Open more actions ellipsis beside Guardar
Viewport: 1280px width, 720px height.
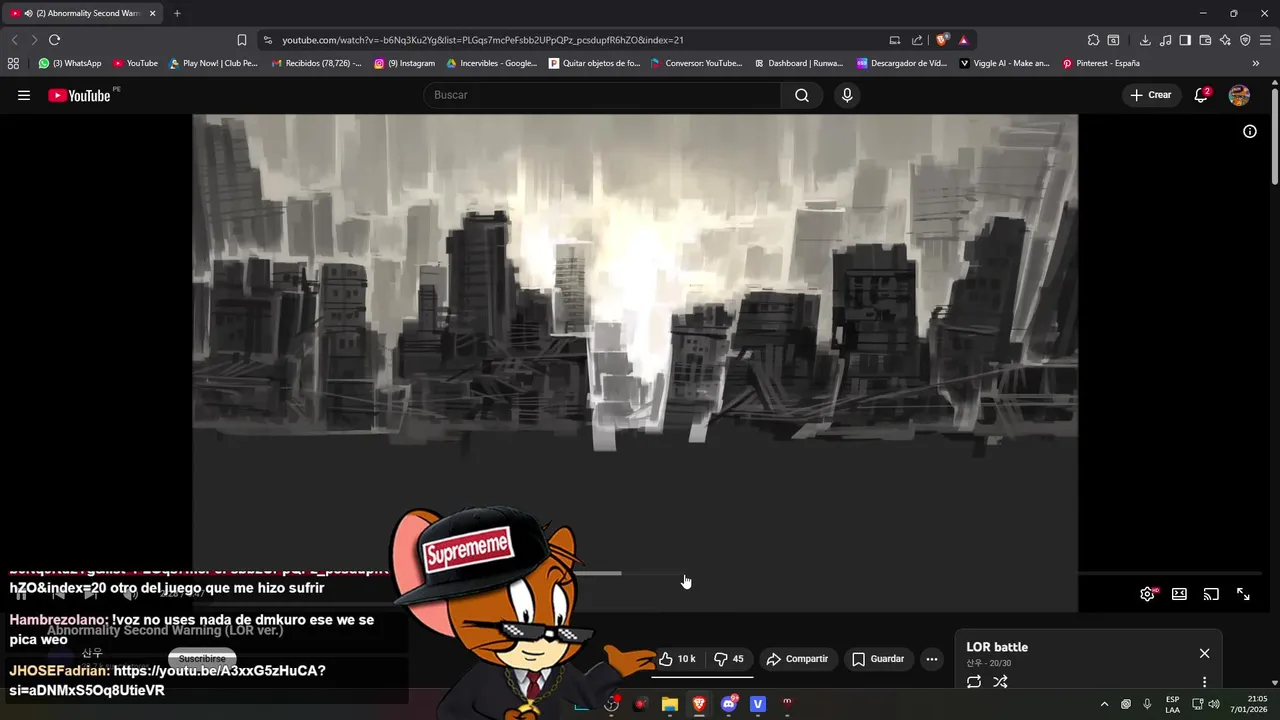tap(932, 659)
